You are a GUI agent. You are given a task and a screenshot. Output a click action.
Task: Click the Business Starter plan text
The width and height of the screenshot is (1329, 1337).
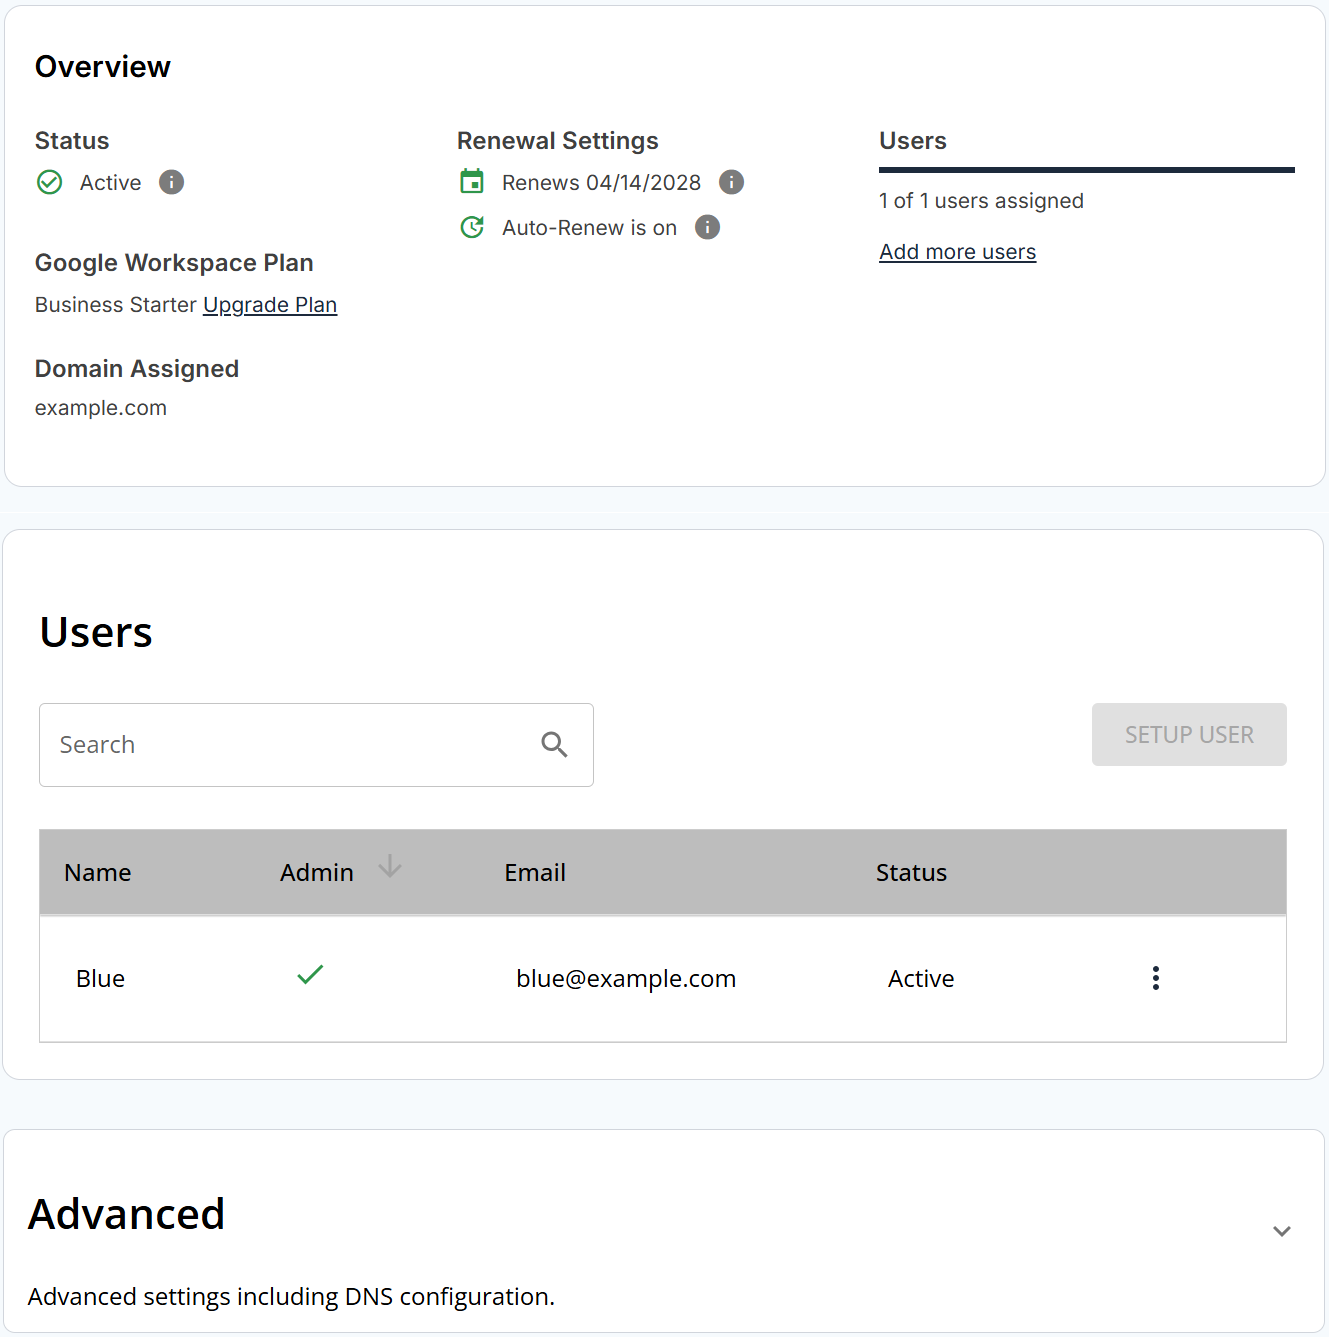(x=116, y=305)
